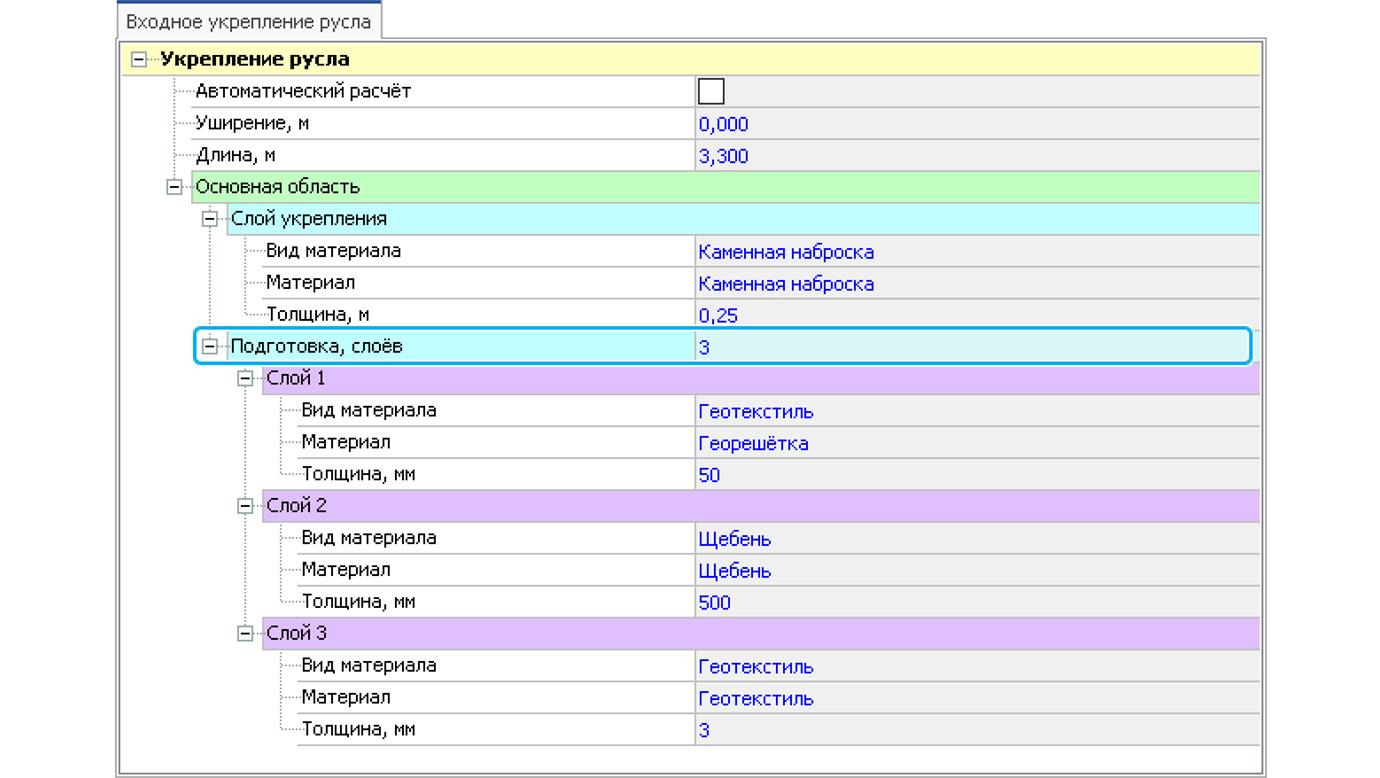Open Слой 3 Материал value Геотекстиль
The height and width of the screenshot is (778, 1380).
click(x=977, y=698)
